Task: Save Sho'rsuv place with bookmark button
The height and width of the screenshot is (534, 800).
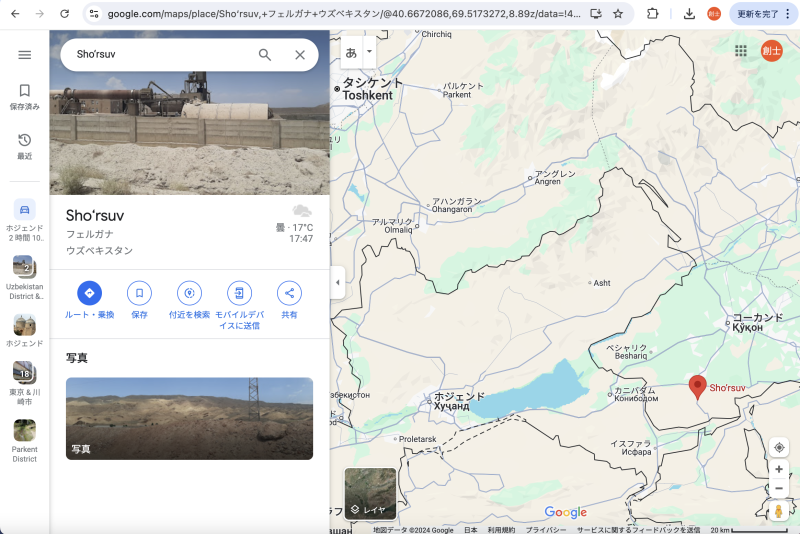Action: click(139, 293)
